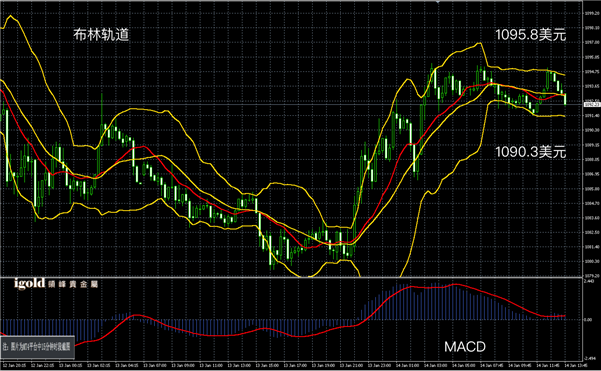Click the gray note box at bottom left
The image size is (601, 371).
37,347
